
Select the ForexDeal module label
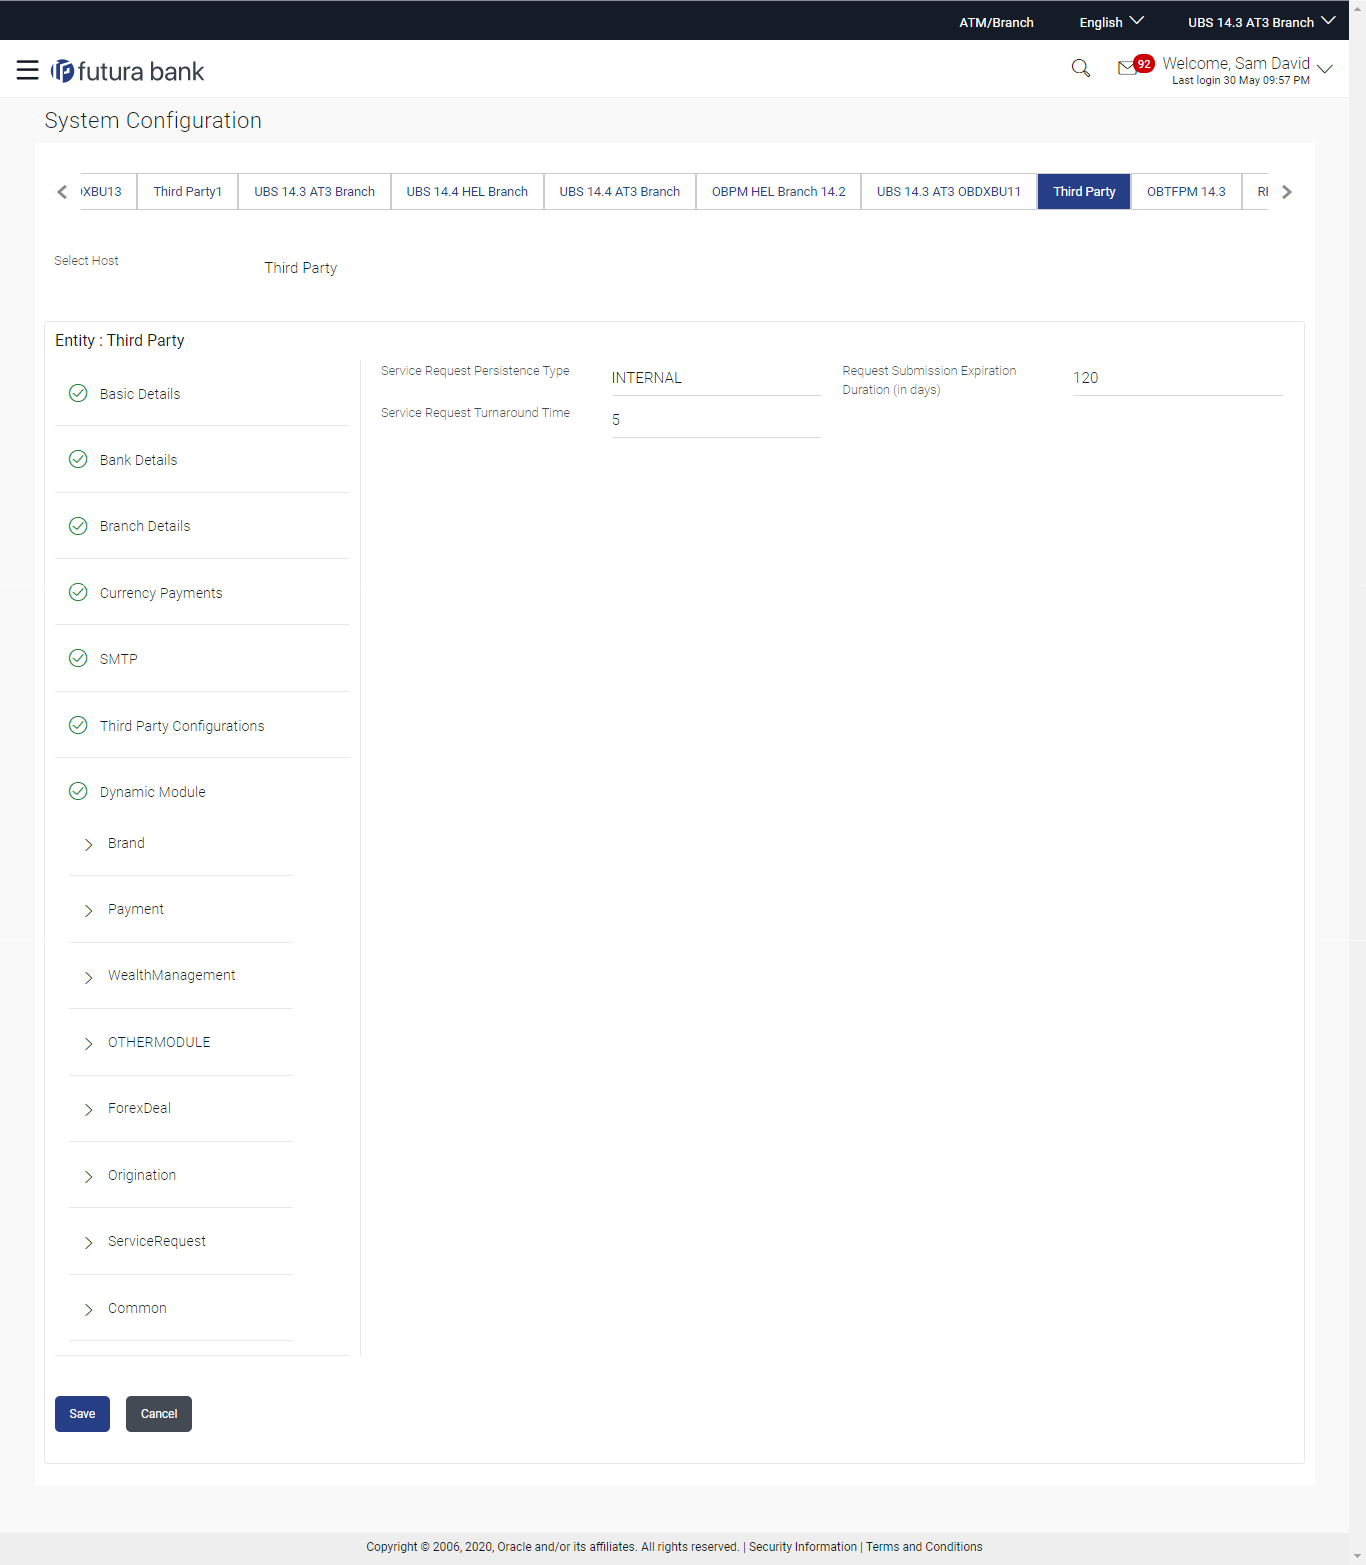[x=139, y=1108]
